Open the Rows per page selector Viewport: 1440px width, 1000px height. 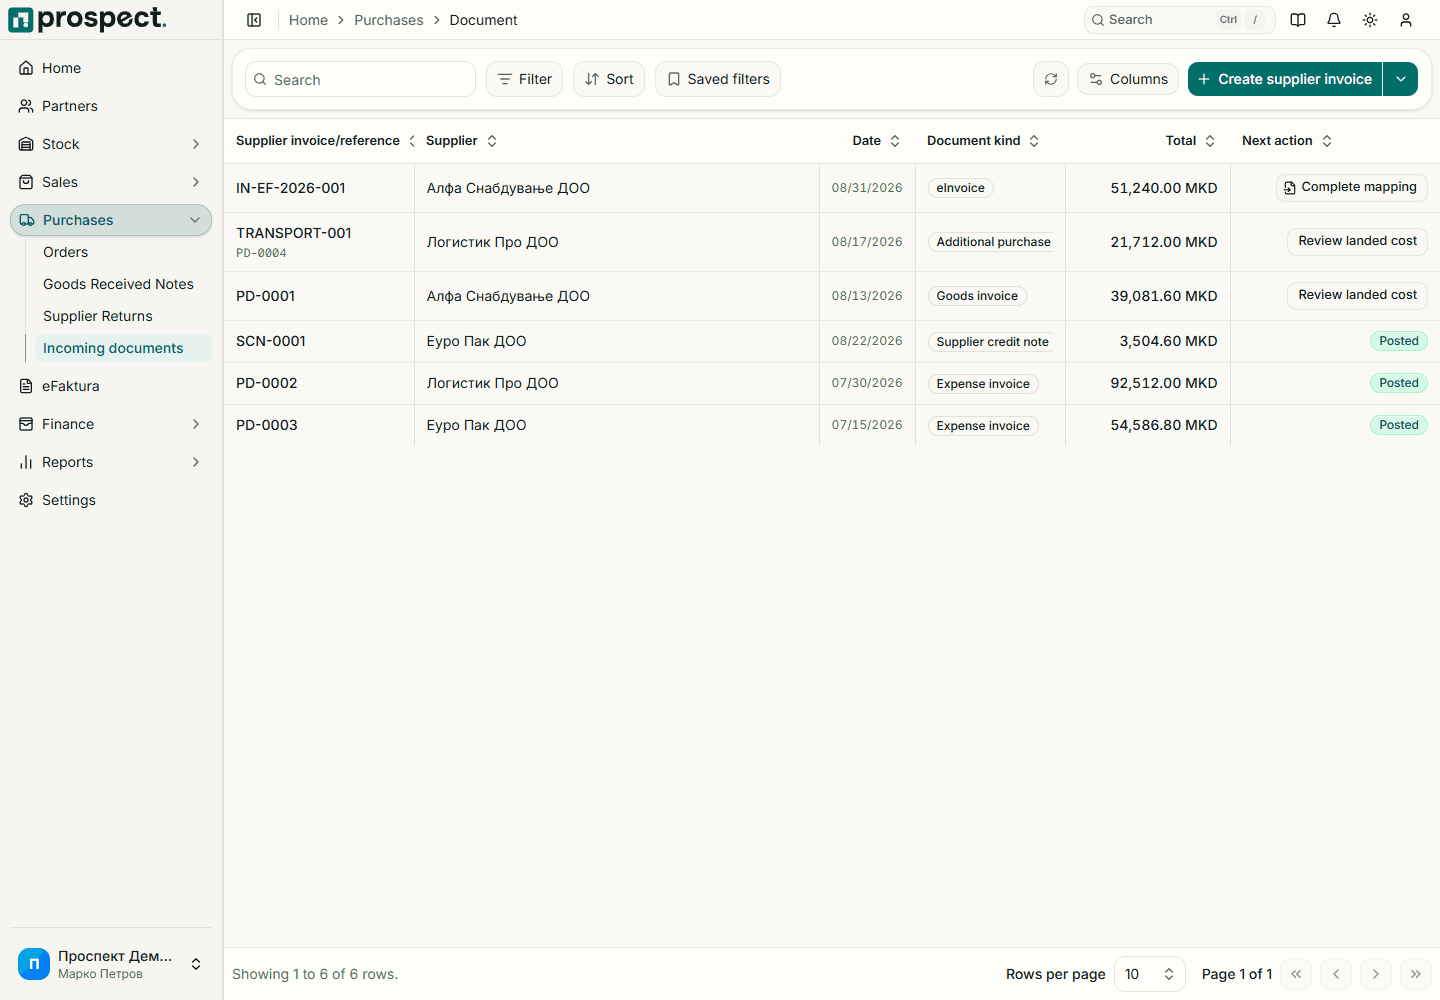point(1150,974)
